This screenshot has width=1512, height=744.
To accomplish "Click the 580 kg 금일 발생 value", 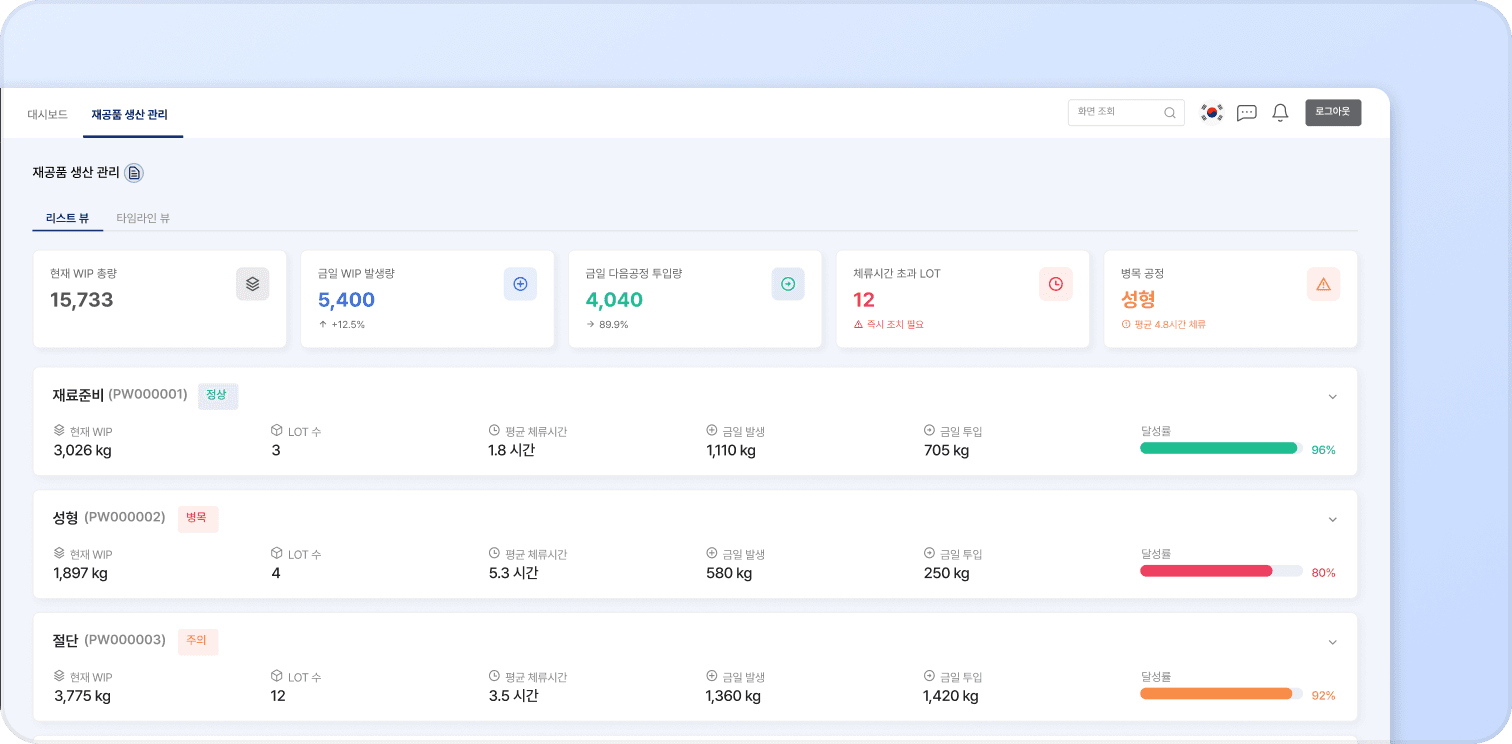I will [729, 574].
